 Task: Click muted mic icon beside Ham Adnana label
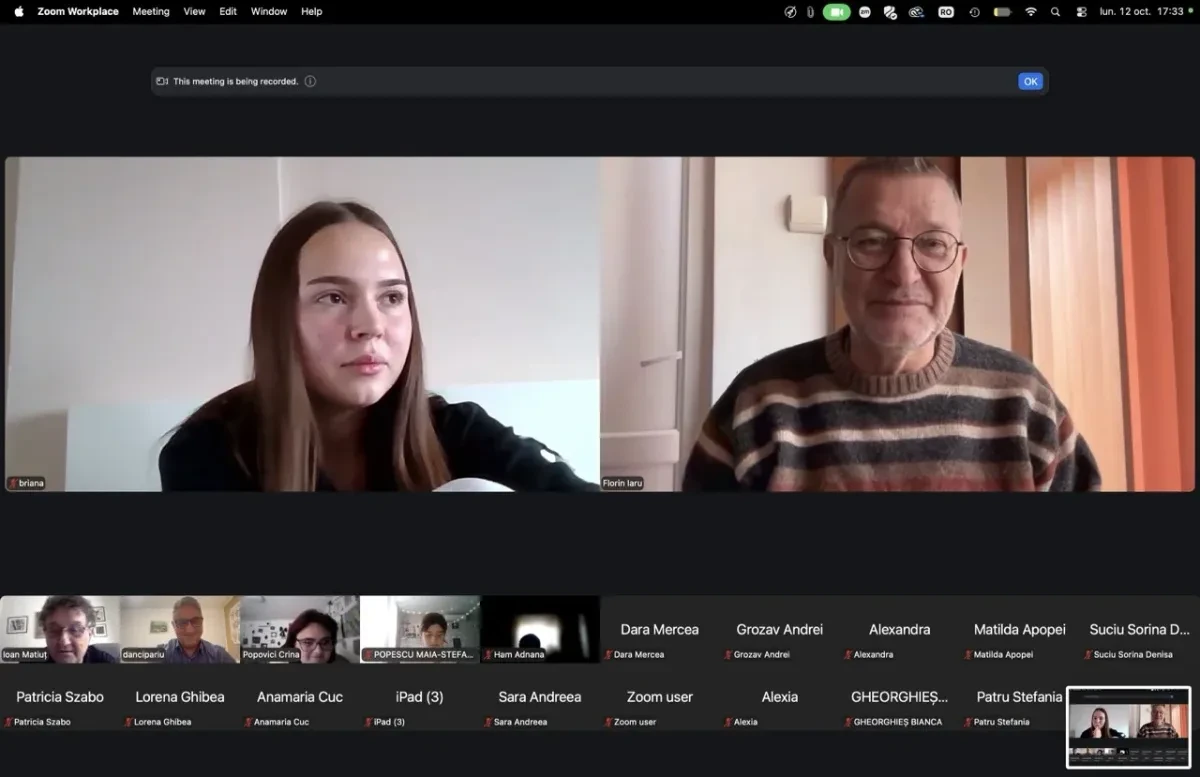coord(488,655)
